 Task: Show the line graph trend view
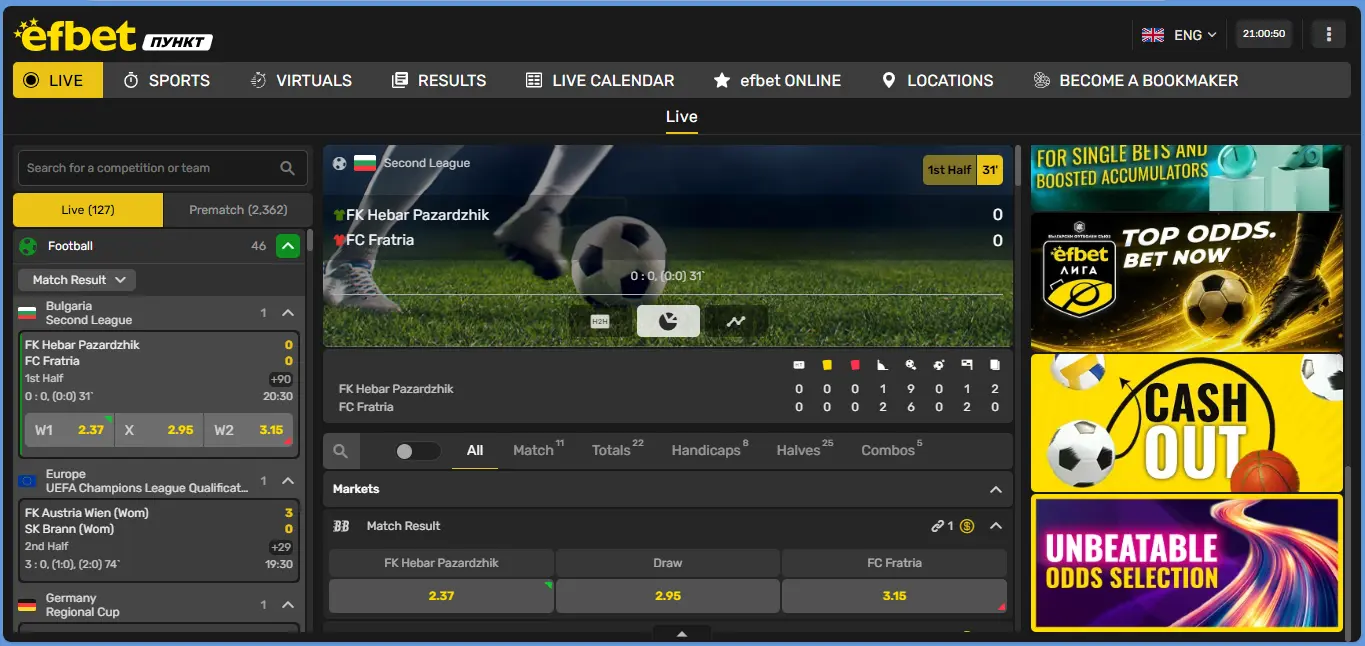(x=736, y=321)
